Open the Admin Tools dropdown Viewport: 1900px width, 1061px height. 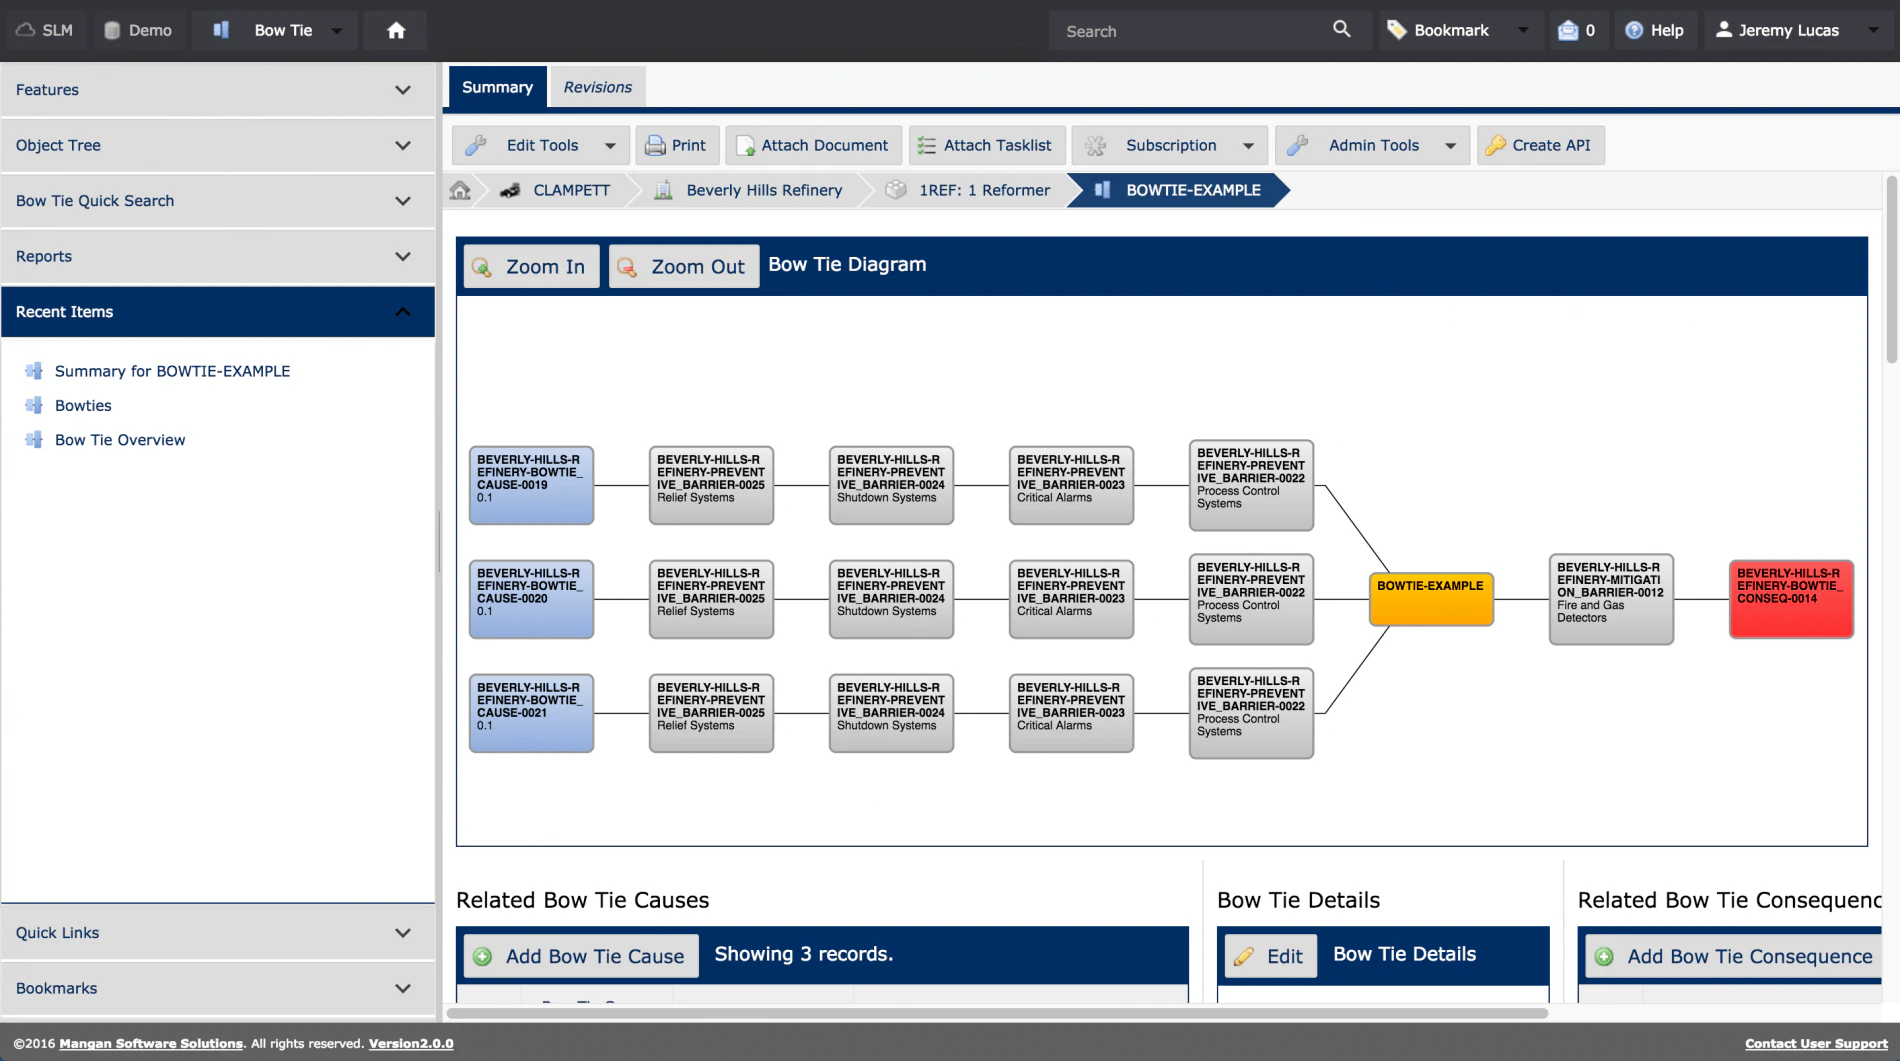[1452, 145]
